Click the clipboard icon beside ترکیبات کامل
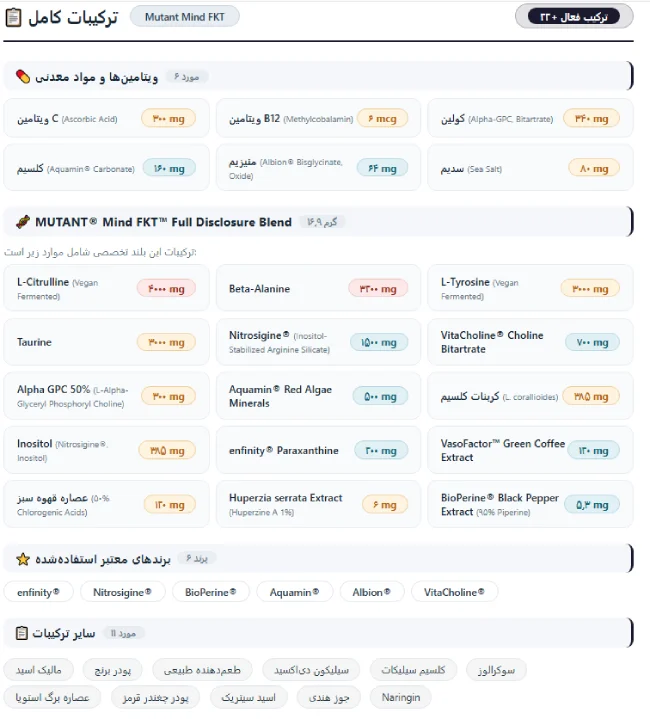This screenshot has width=650, height=719. [x=13, y=17]
